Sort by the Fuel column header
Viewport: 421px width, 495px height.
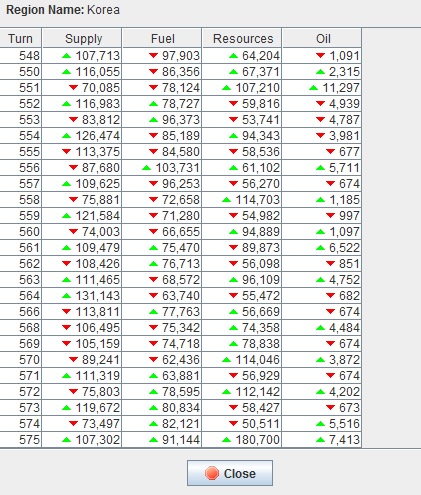pos(162,38)
